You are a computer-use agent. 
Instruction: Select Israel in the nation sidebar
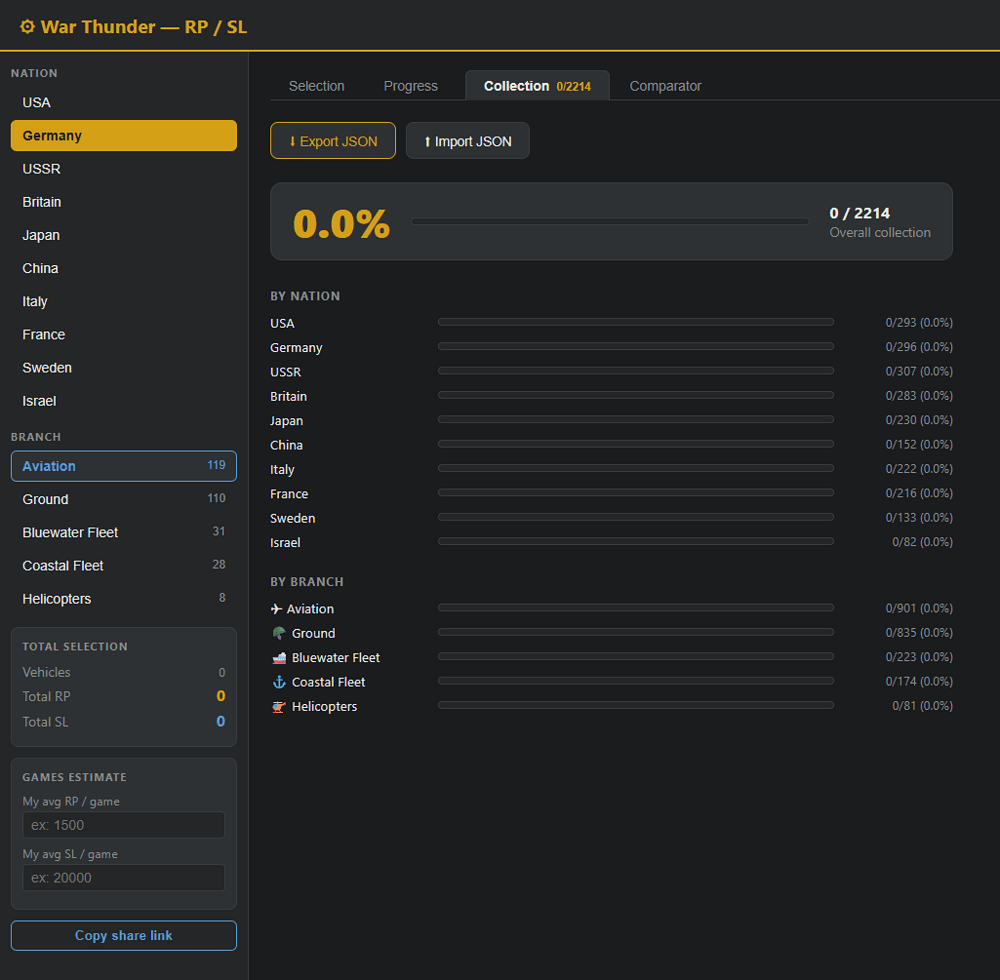tap(124, 401)
